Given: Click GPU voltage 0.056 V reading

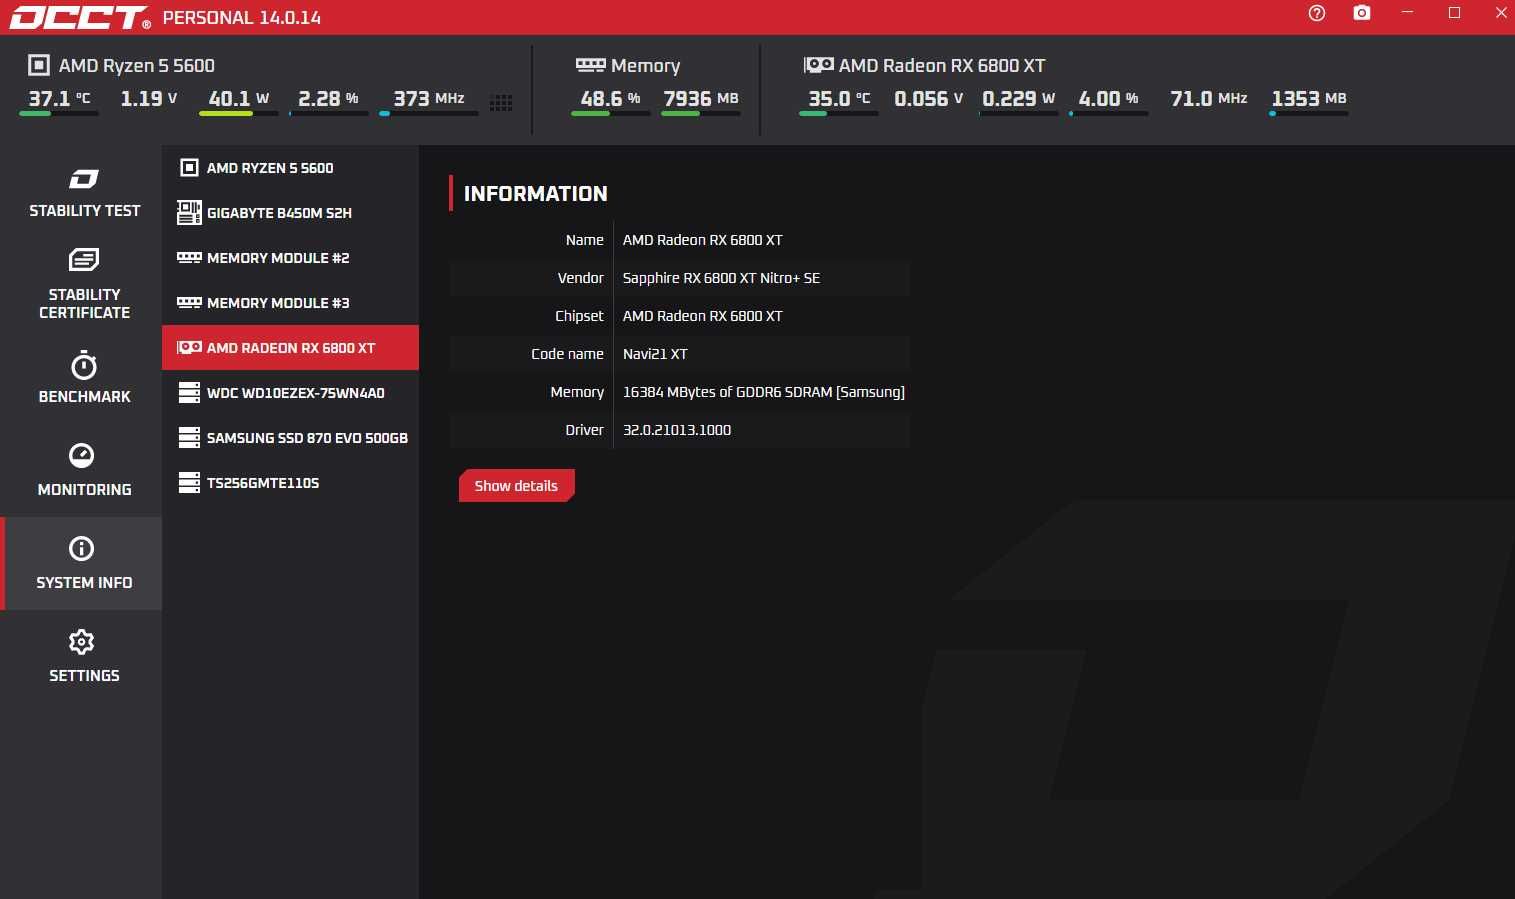Looking at the screenshot, I should coord(929,99).
